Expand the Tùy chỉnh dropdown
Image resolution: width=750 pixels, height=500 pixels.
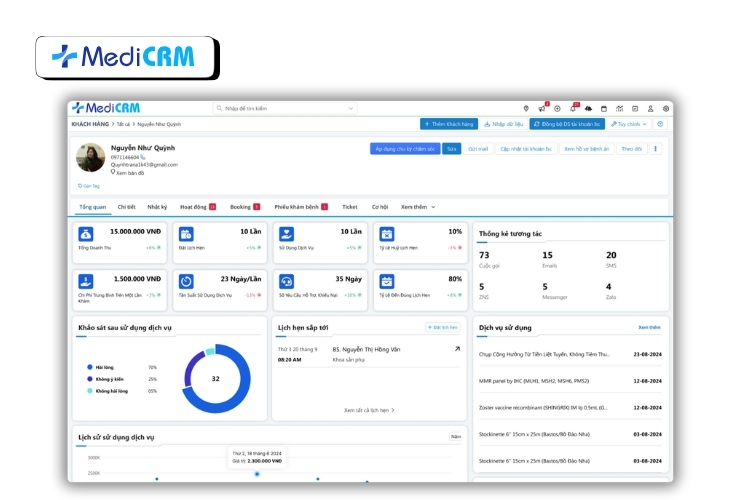(x=630, y=124)
